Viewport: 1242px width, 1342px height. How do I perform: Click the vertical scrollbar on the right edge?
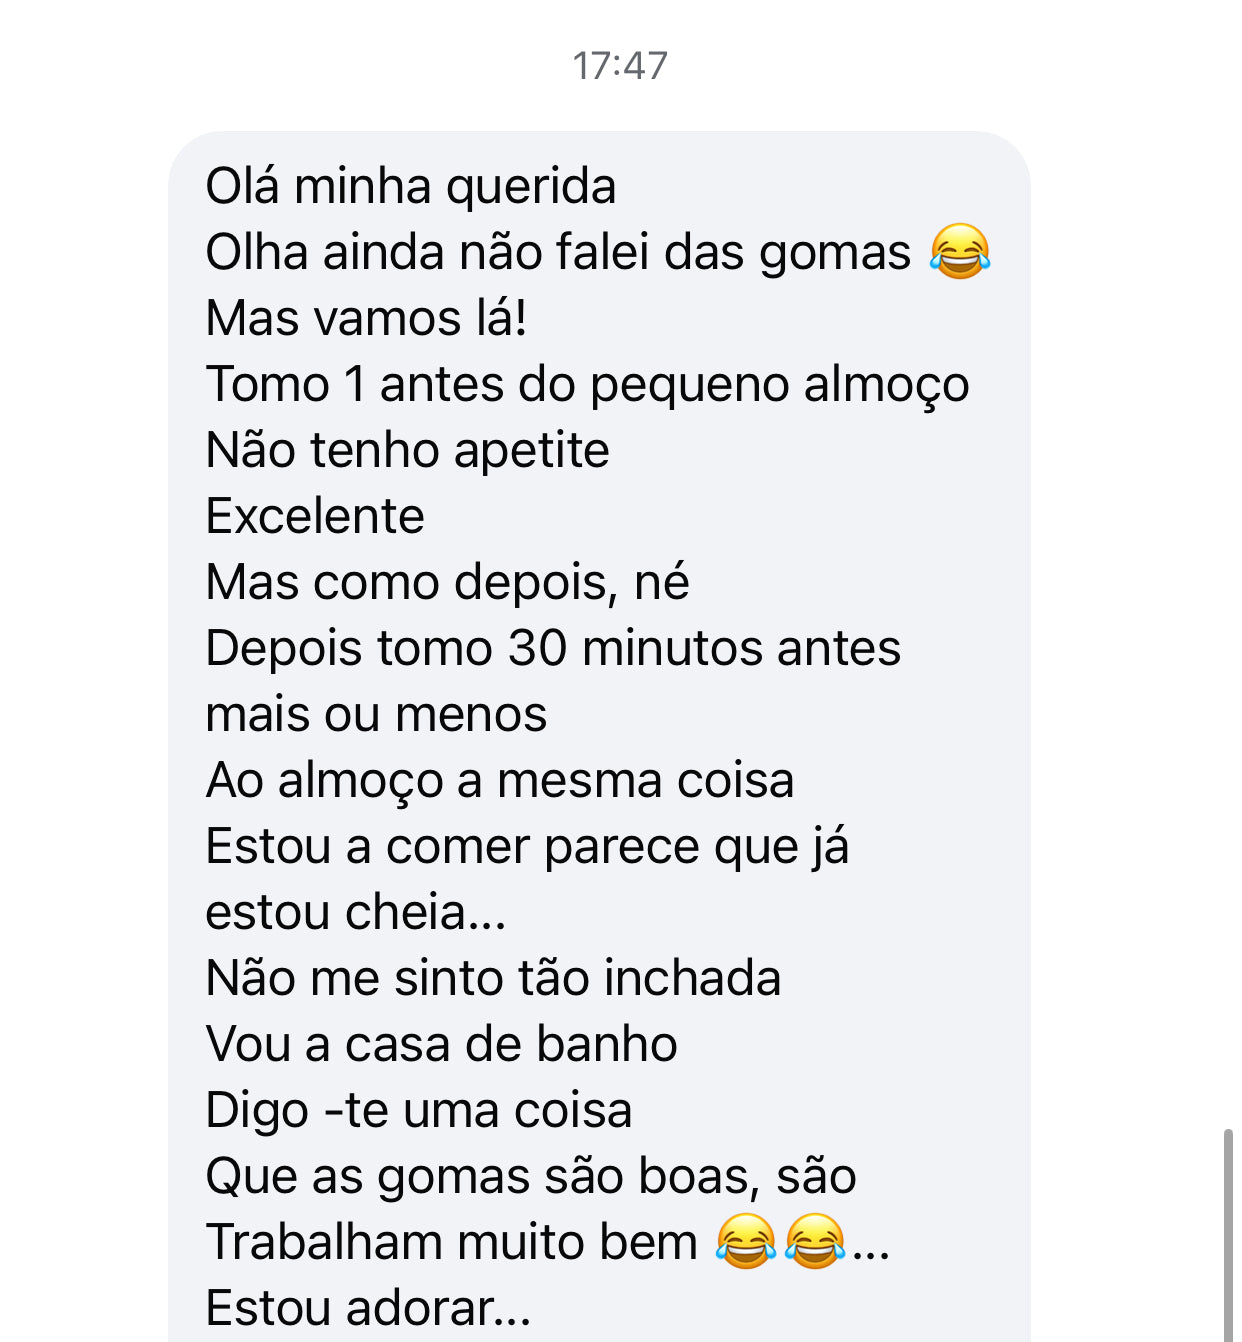pyautogui.click(x=1228, y=1235)
